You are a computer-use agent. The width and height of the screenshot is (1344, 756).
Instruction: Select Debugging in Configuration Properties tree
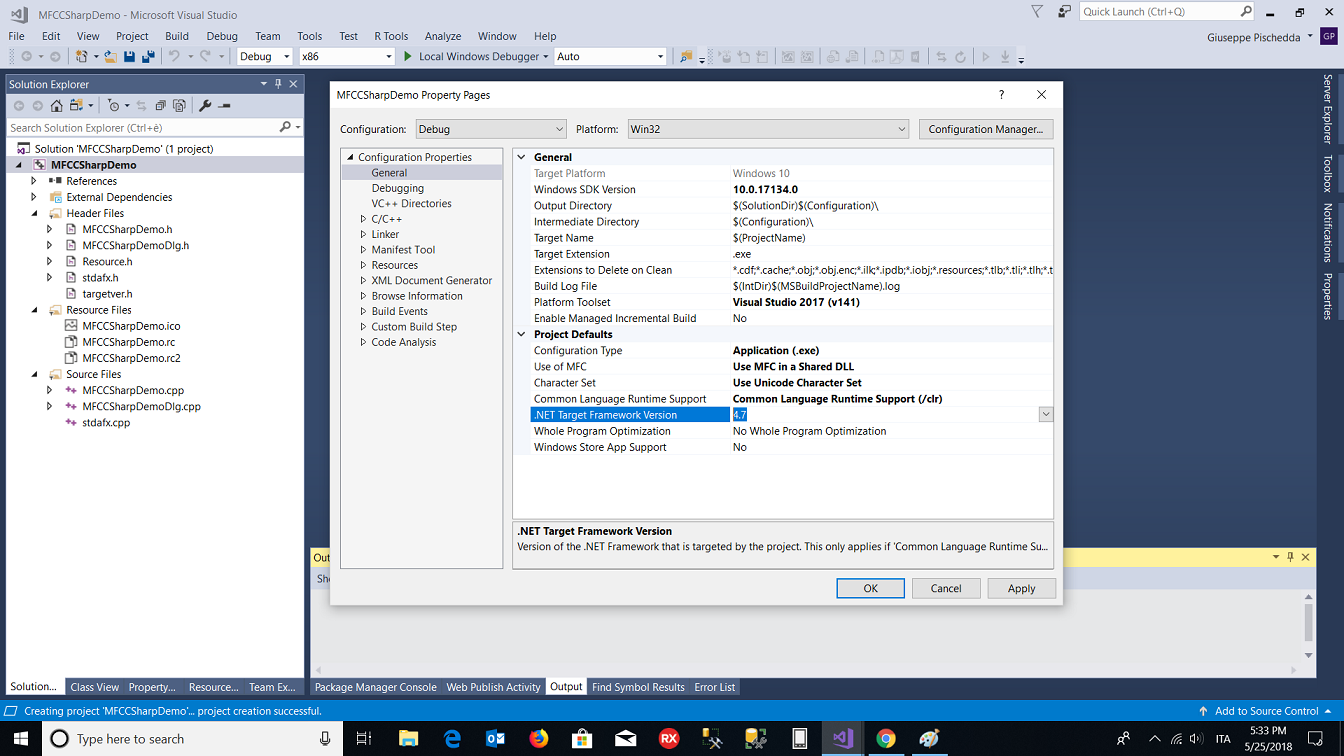[398, 188]
